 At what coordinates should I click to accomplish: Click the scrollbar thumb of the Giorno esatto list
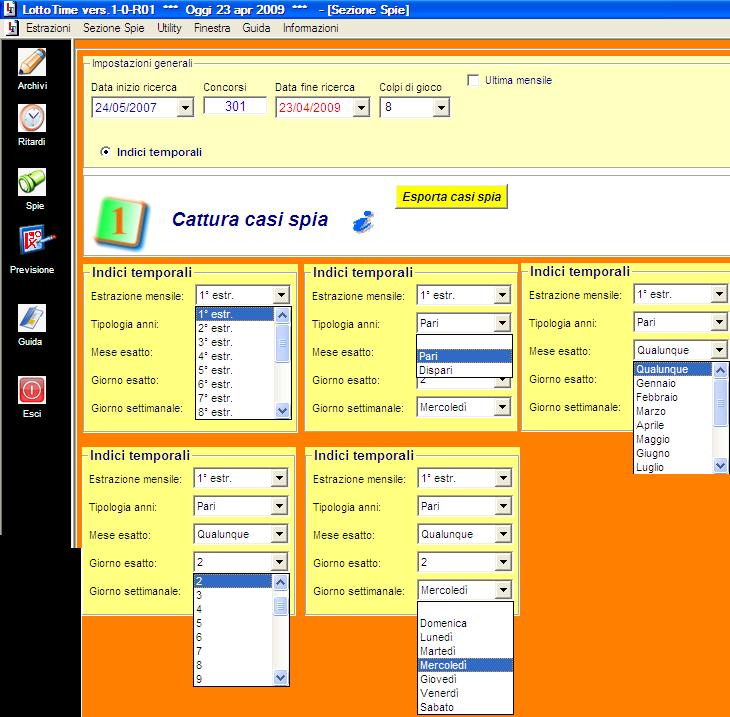coord(280,606)
